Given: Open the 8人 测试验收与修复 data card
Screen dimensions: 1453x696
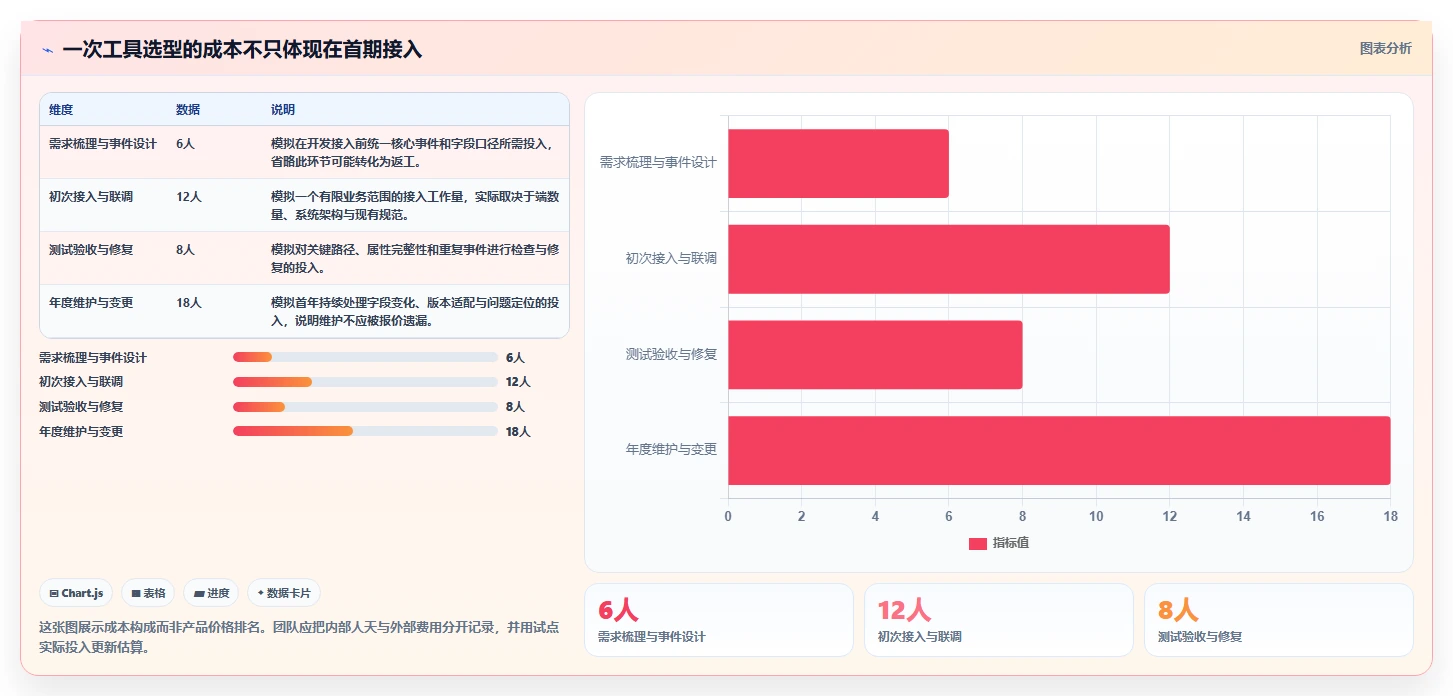Looking at the screenshot, I should [x=1279, y=620].
